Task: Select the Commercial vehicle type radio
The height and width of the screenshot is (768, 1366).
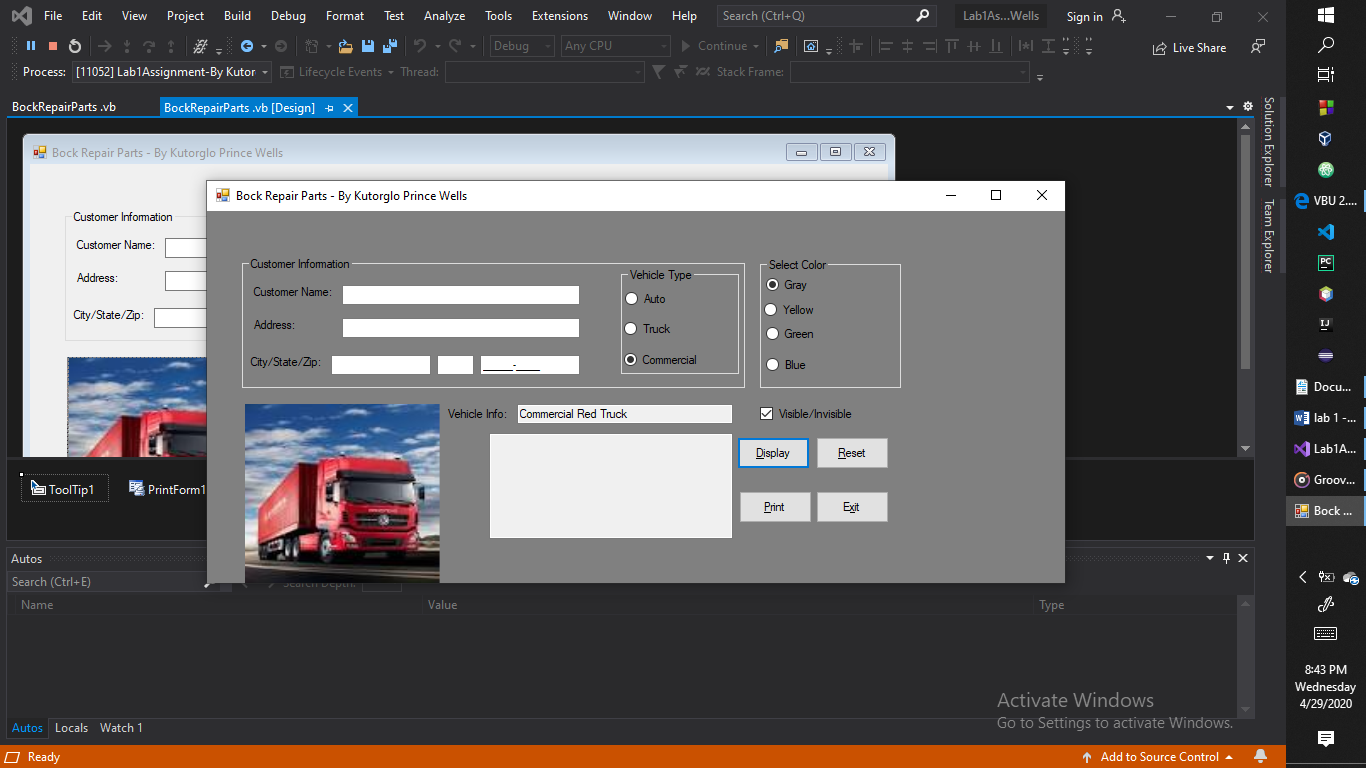Action: point(631,359)
